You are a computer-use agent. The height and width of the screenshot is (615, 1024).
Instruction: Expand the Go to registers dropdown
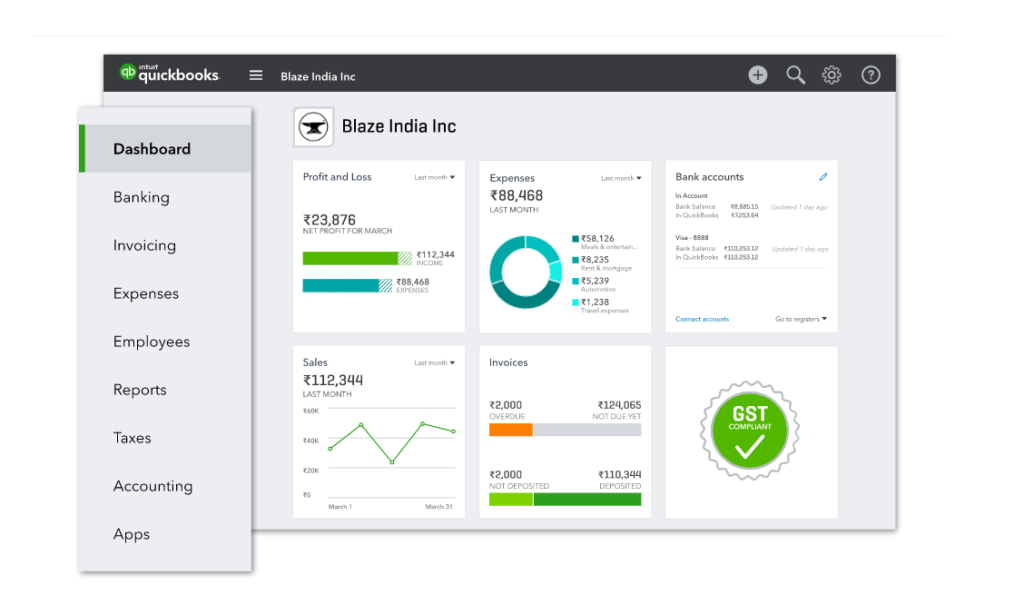click(x=801, y=319)
